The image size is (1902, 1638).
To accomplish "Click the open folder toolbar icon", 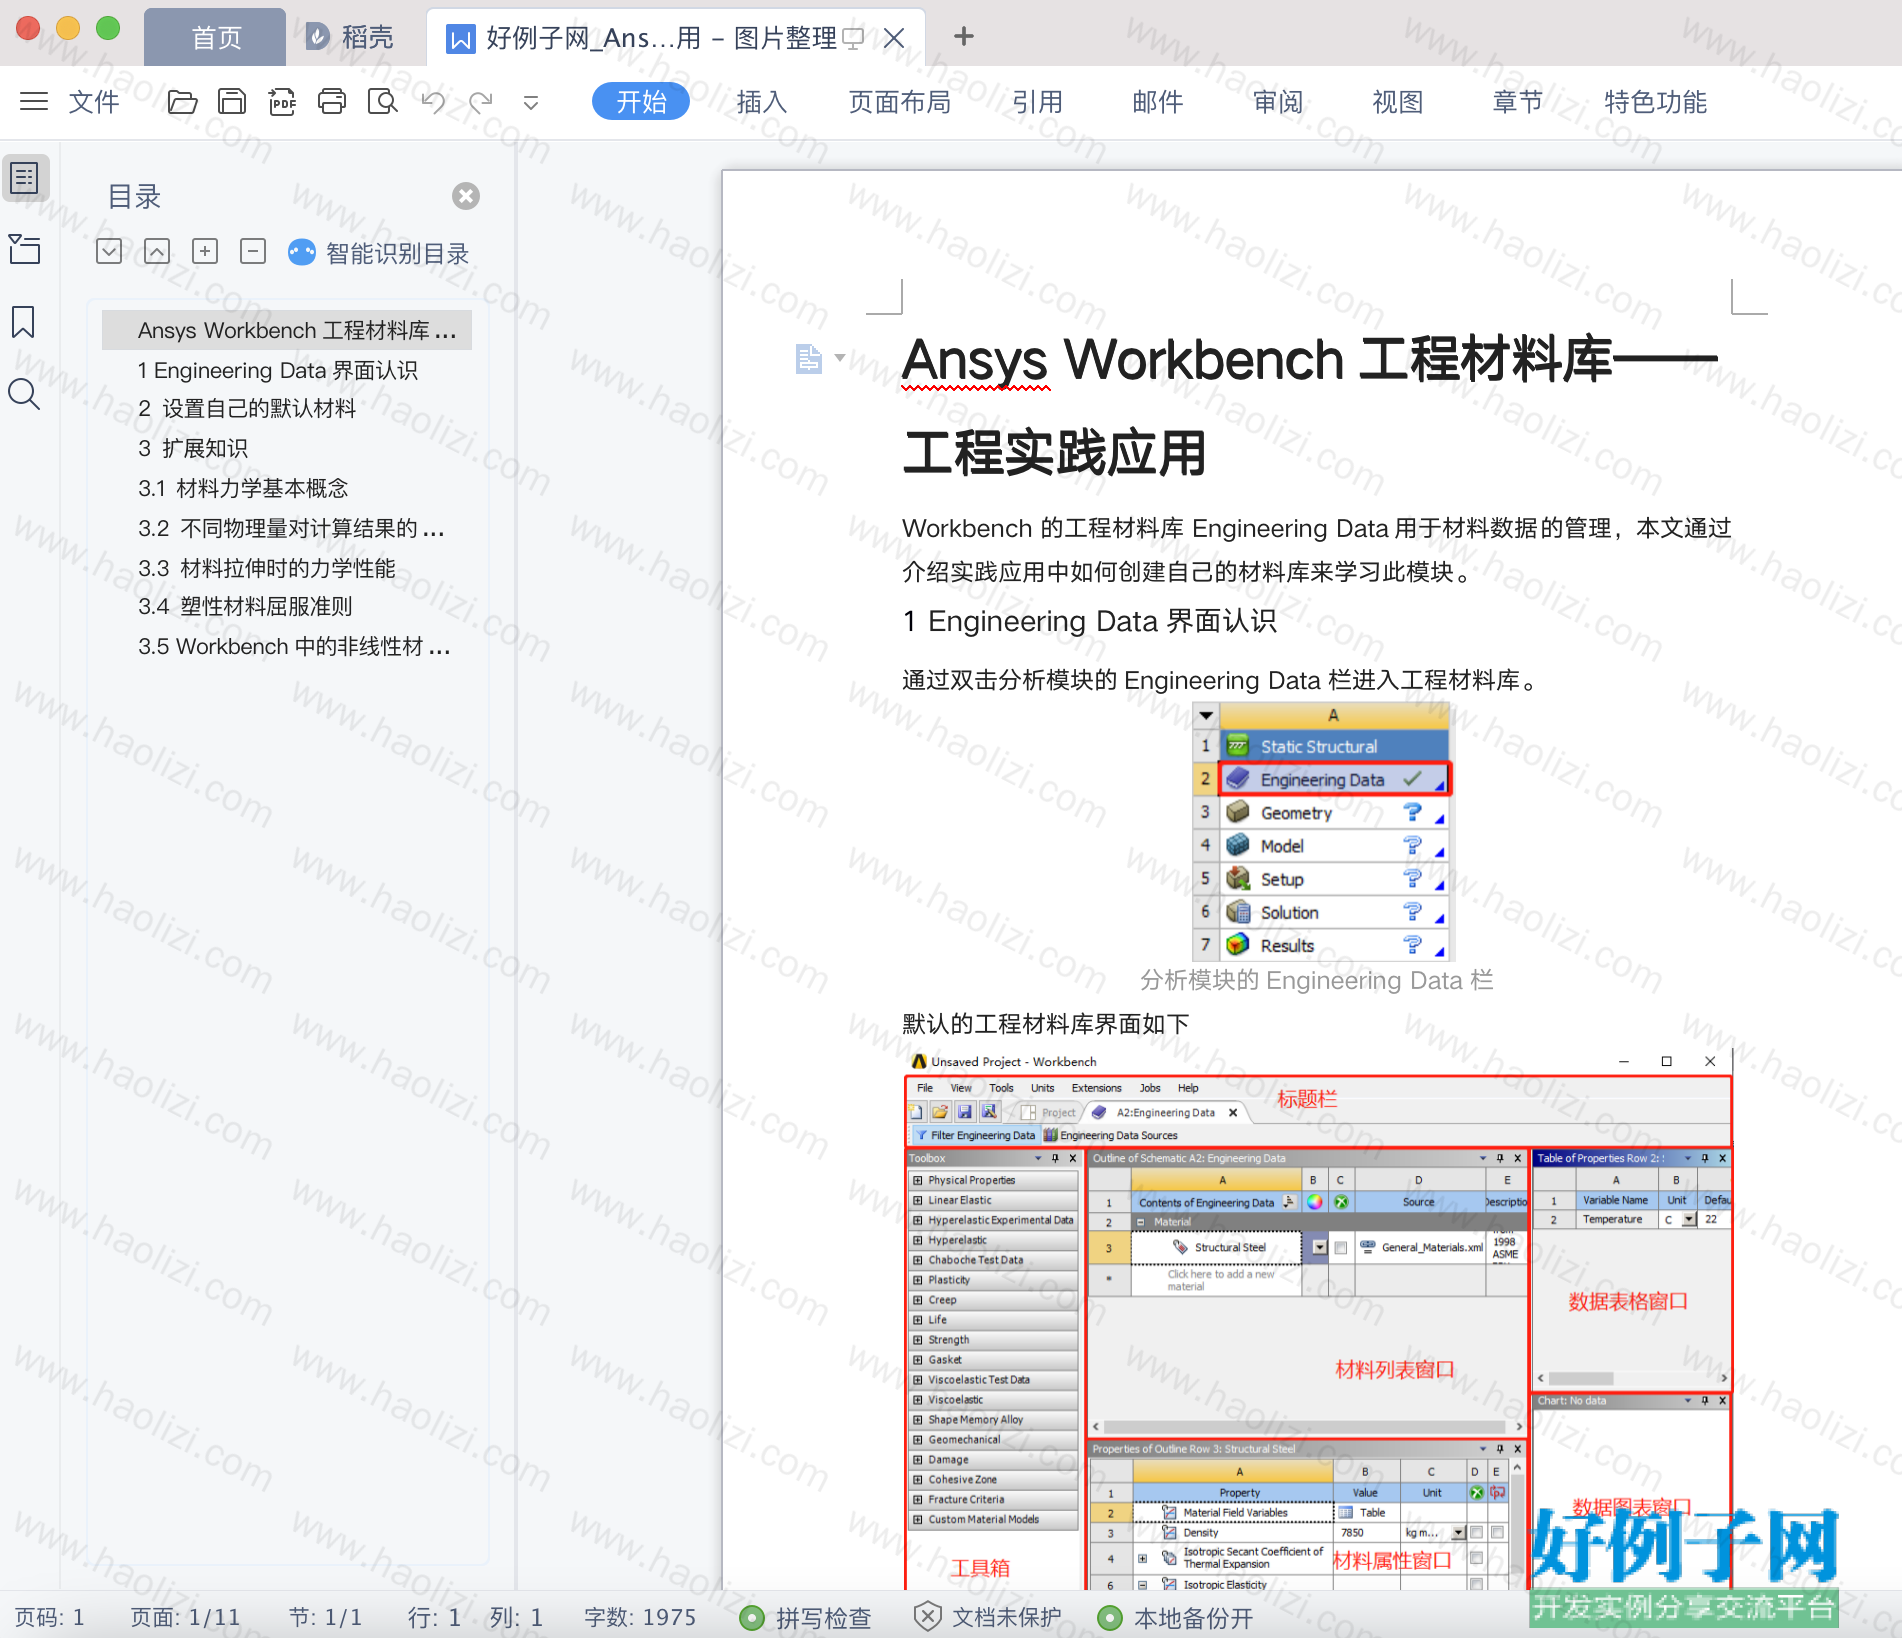I will pos(182,101).
